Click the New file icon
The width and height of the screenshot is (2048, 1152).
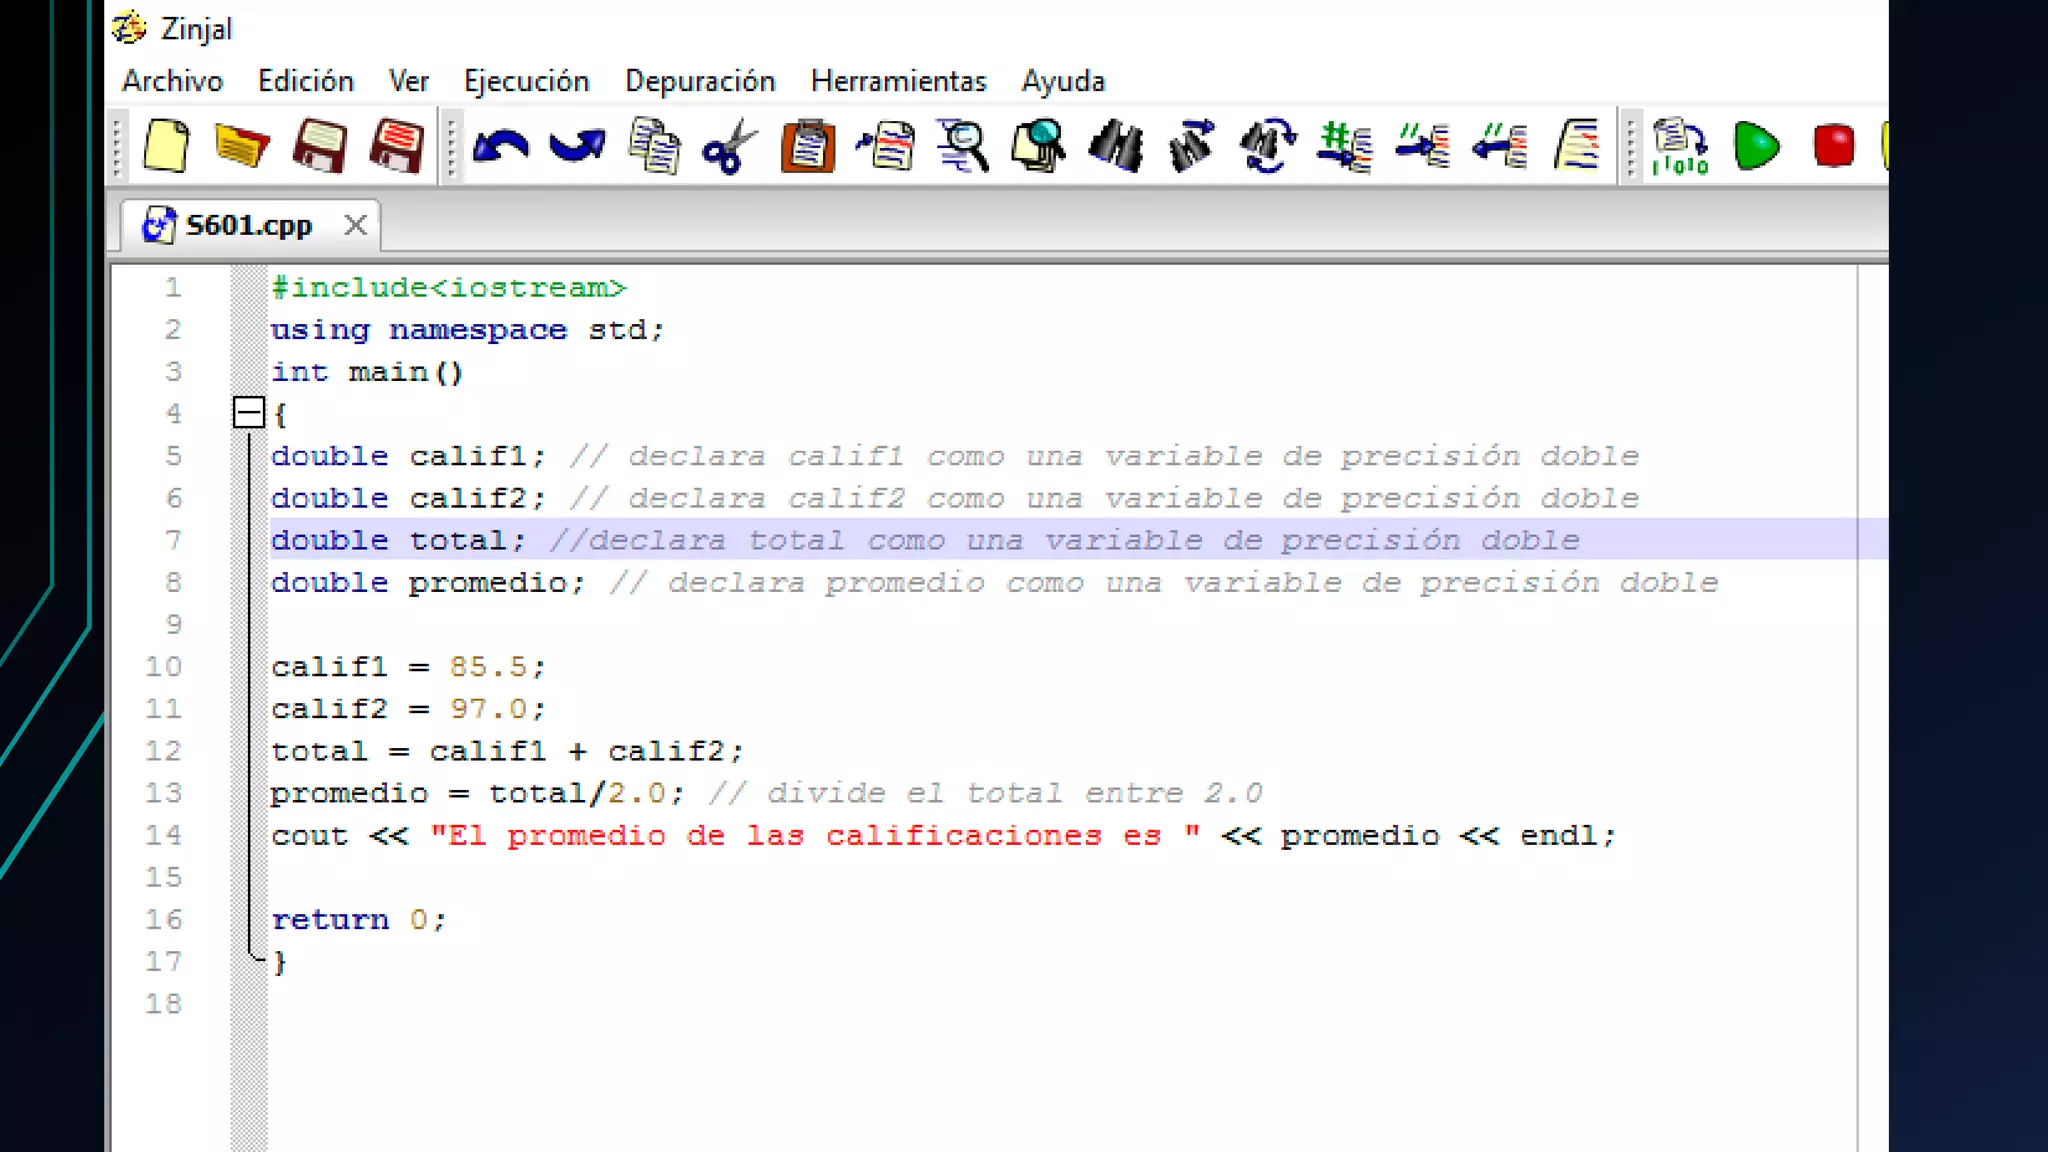pyautogui.click(x=166, y=146)
